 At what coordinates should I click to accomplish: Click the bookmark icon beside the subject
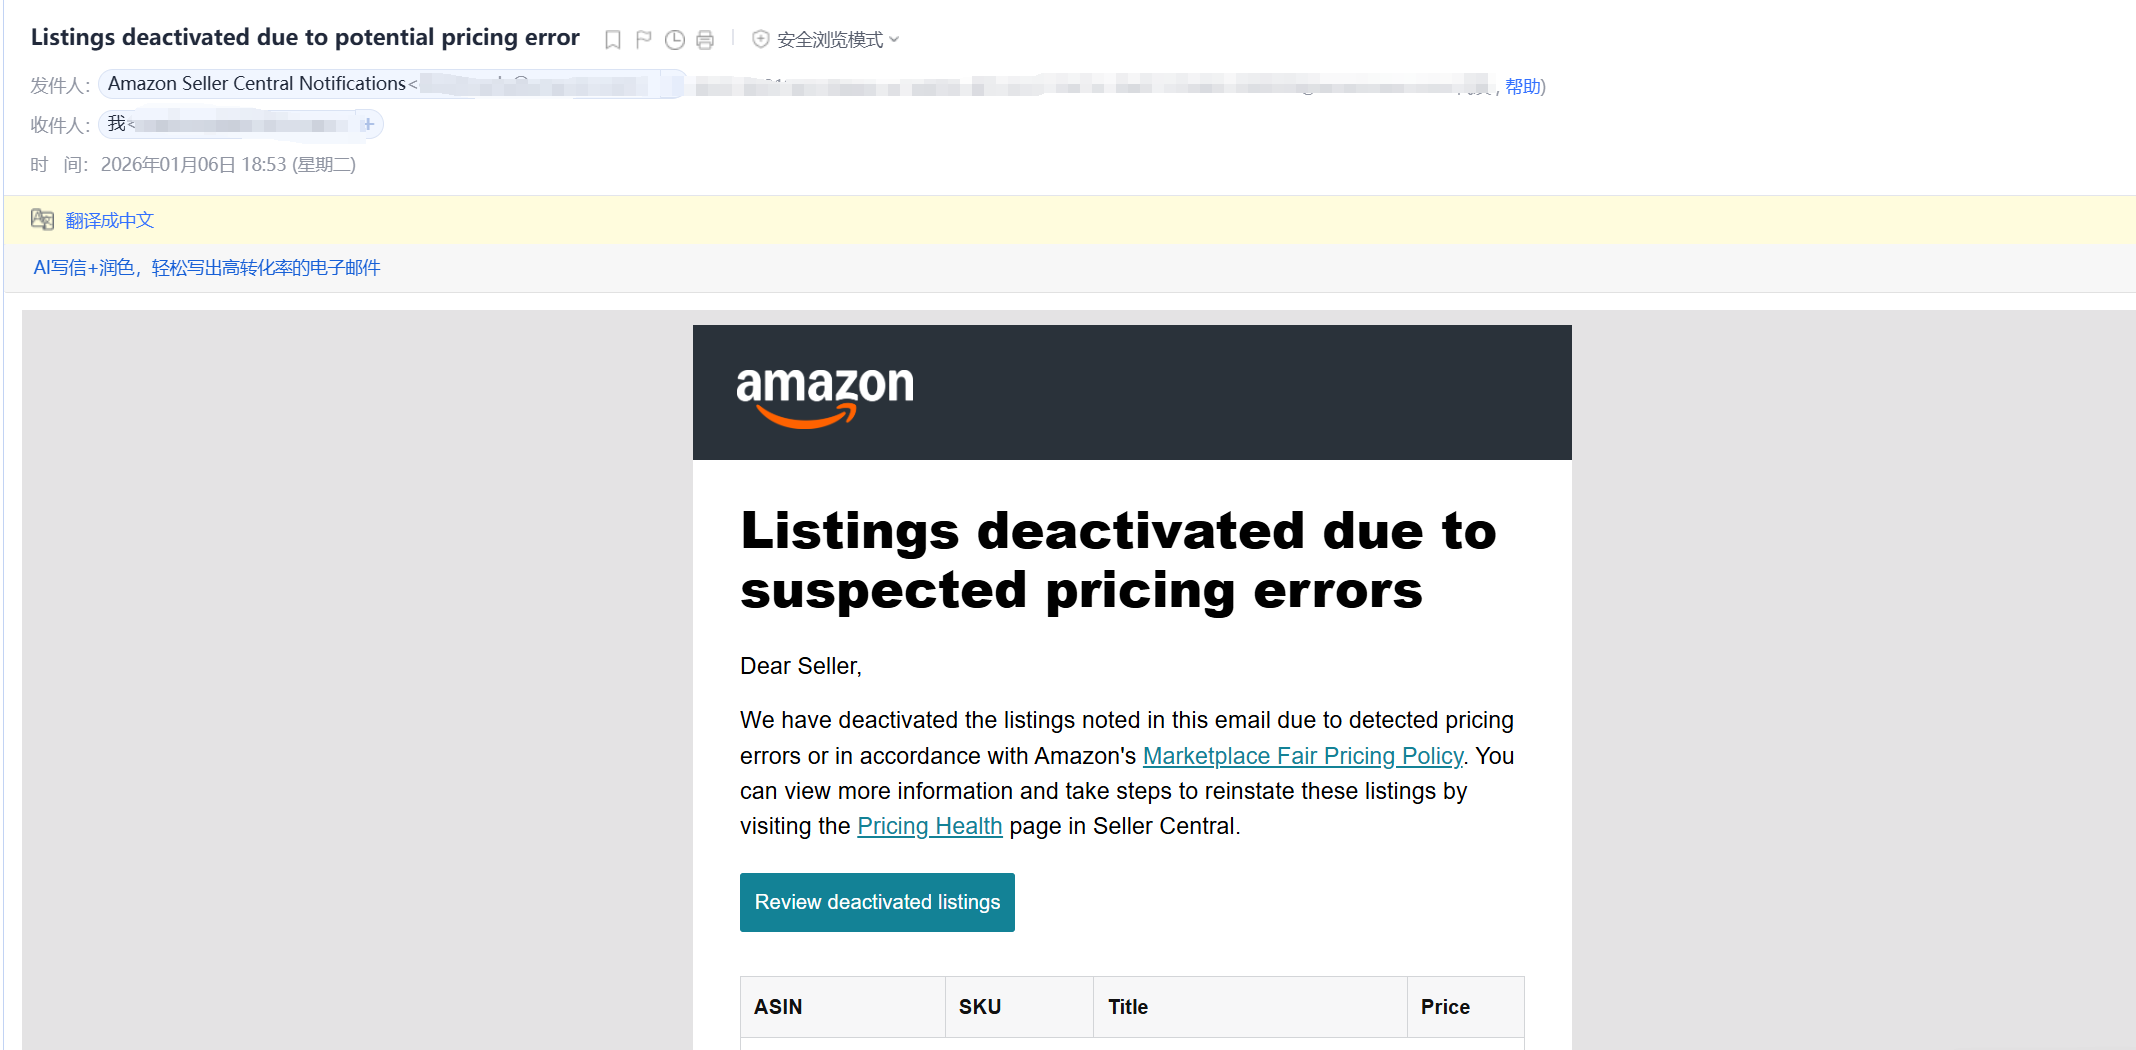point(613,40)
